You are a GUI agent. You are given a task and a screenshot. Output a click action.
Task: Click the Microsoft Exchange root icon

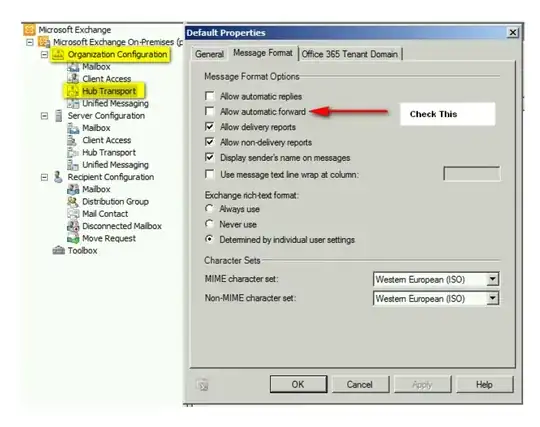pos(29,30)
